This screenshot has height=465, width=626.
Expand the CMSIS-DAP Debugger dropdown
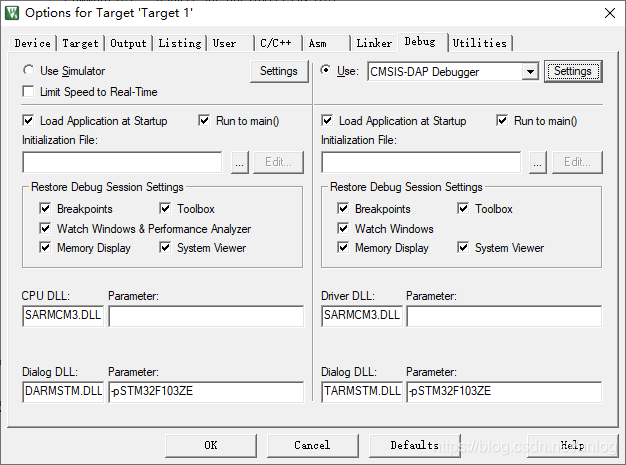pos(530,72)
